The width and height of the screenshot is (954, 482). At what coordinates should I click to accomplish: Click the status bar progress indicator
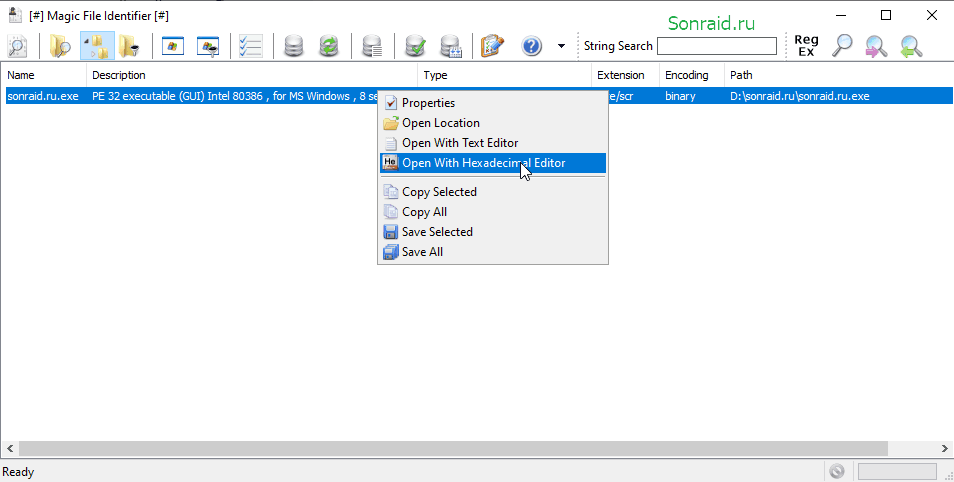click(x=897, y=472)
